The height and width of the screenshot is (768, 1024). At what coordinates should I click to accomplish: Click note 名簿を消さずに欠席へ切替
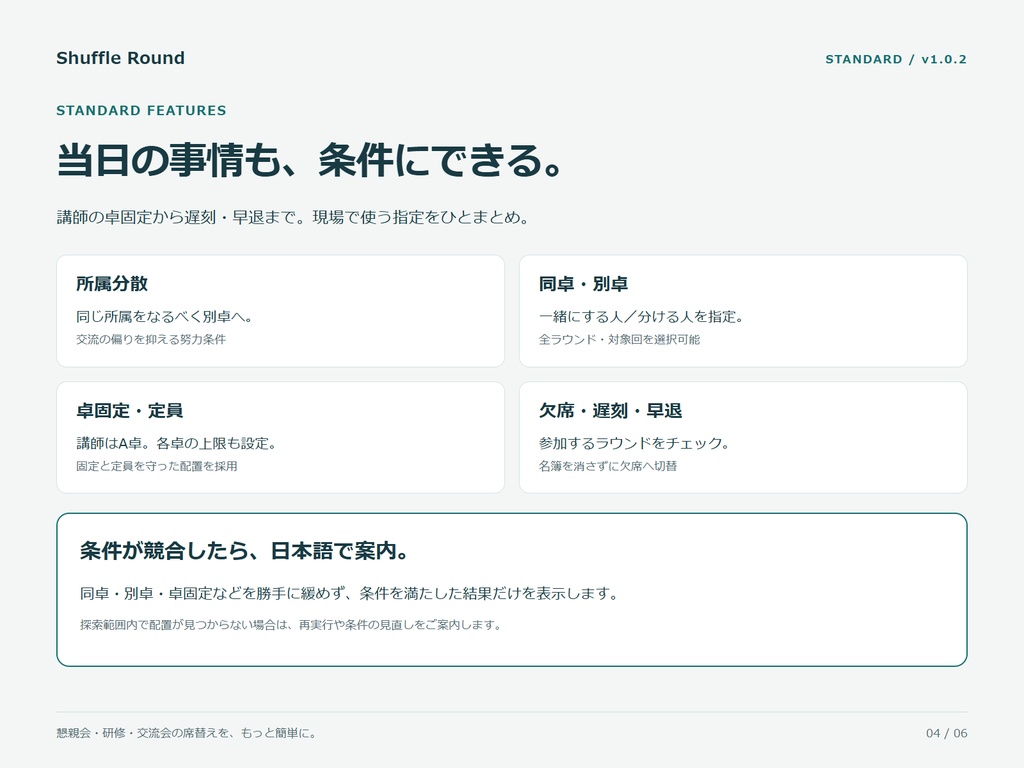607,466
